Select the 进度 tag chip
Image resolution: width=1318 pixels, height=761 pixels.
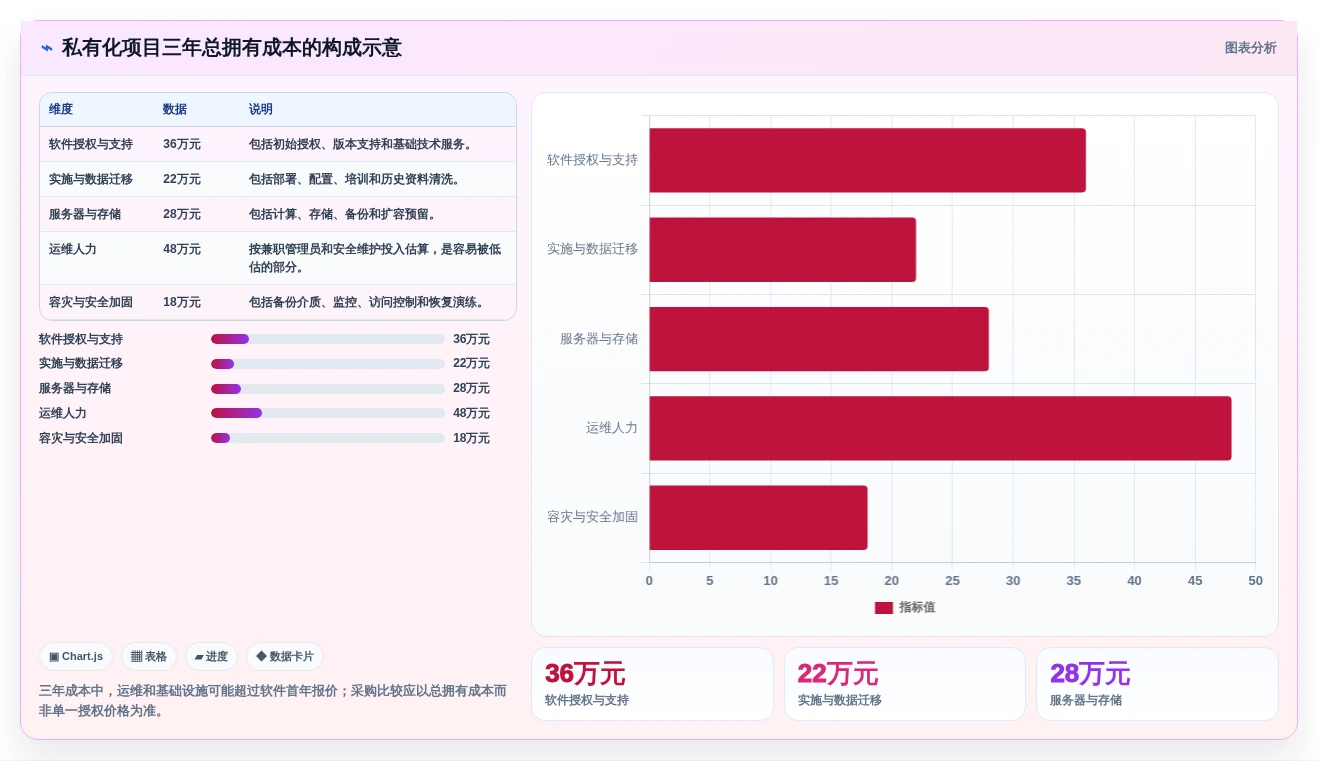click(x=211, y=657)
